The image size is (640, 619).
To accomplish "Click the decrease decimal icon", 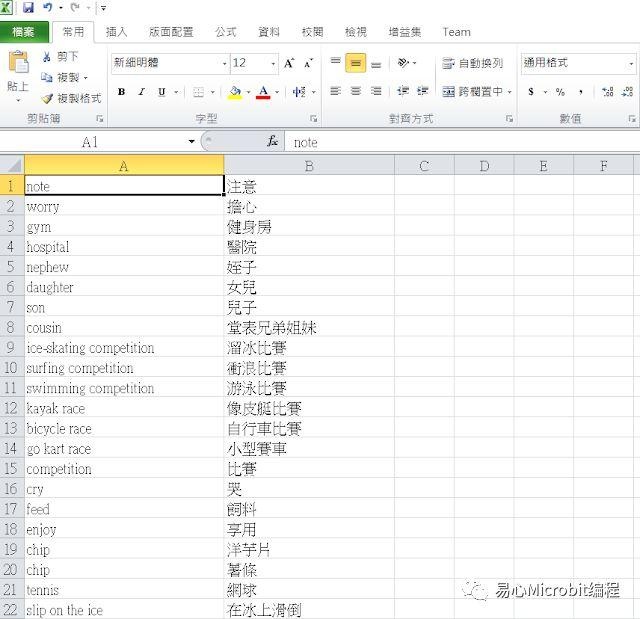I will click(x=627, y=92).
